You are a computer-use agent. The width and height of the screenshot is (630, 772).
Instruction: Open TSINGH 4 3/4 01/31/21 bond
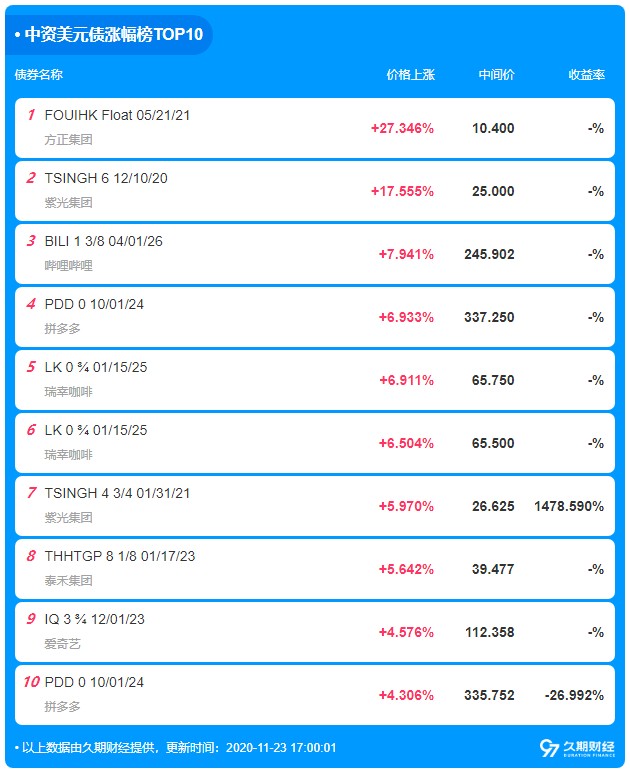[x=117, y=493]
